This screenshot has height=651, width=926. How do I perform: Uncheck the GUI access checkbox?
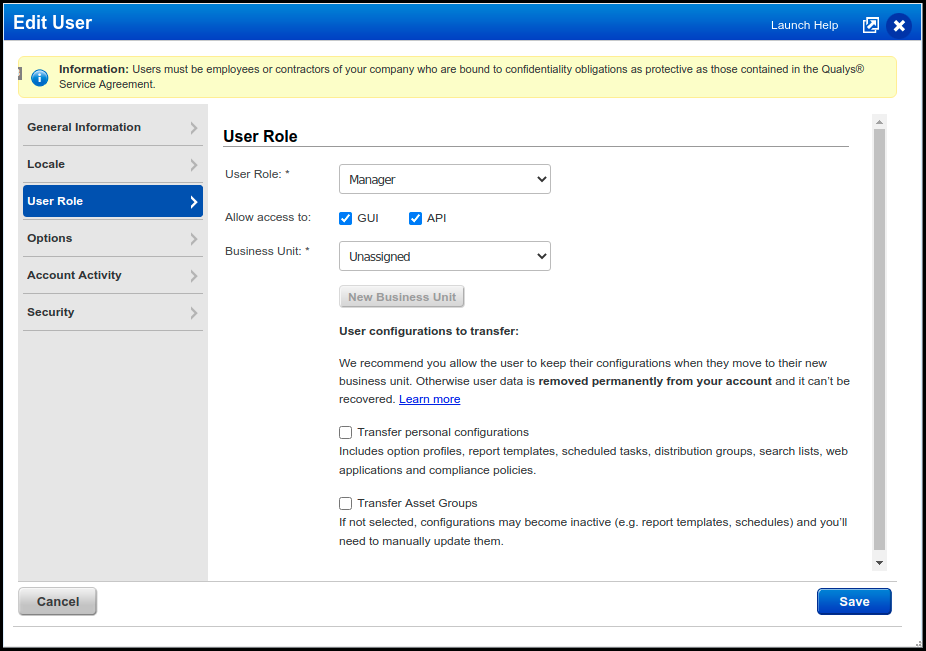(x=345, y=218)
